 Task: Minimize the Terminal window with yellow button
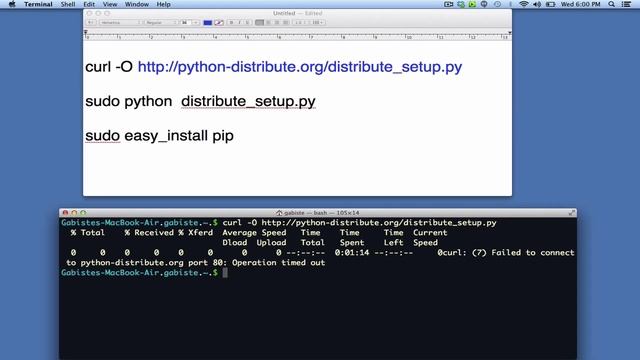coord(74,213)
